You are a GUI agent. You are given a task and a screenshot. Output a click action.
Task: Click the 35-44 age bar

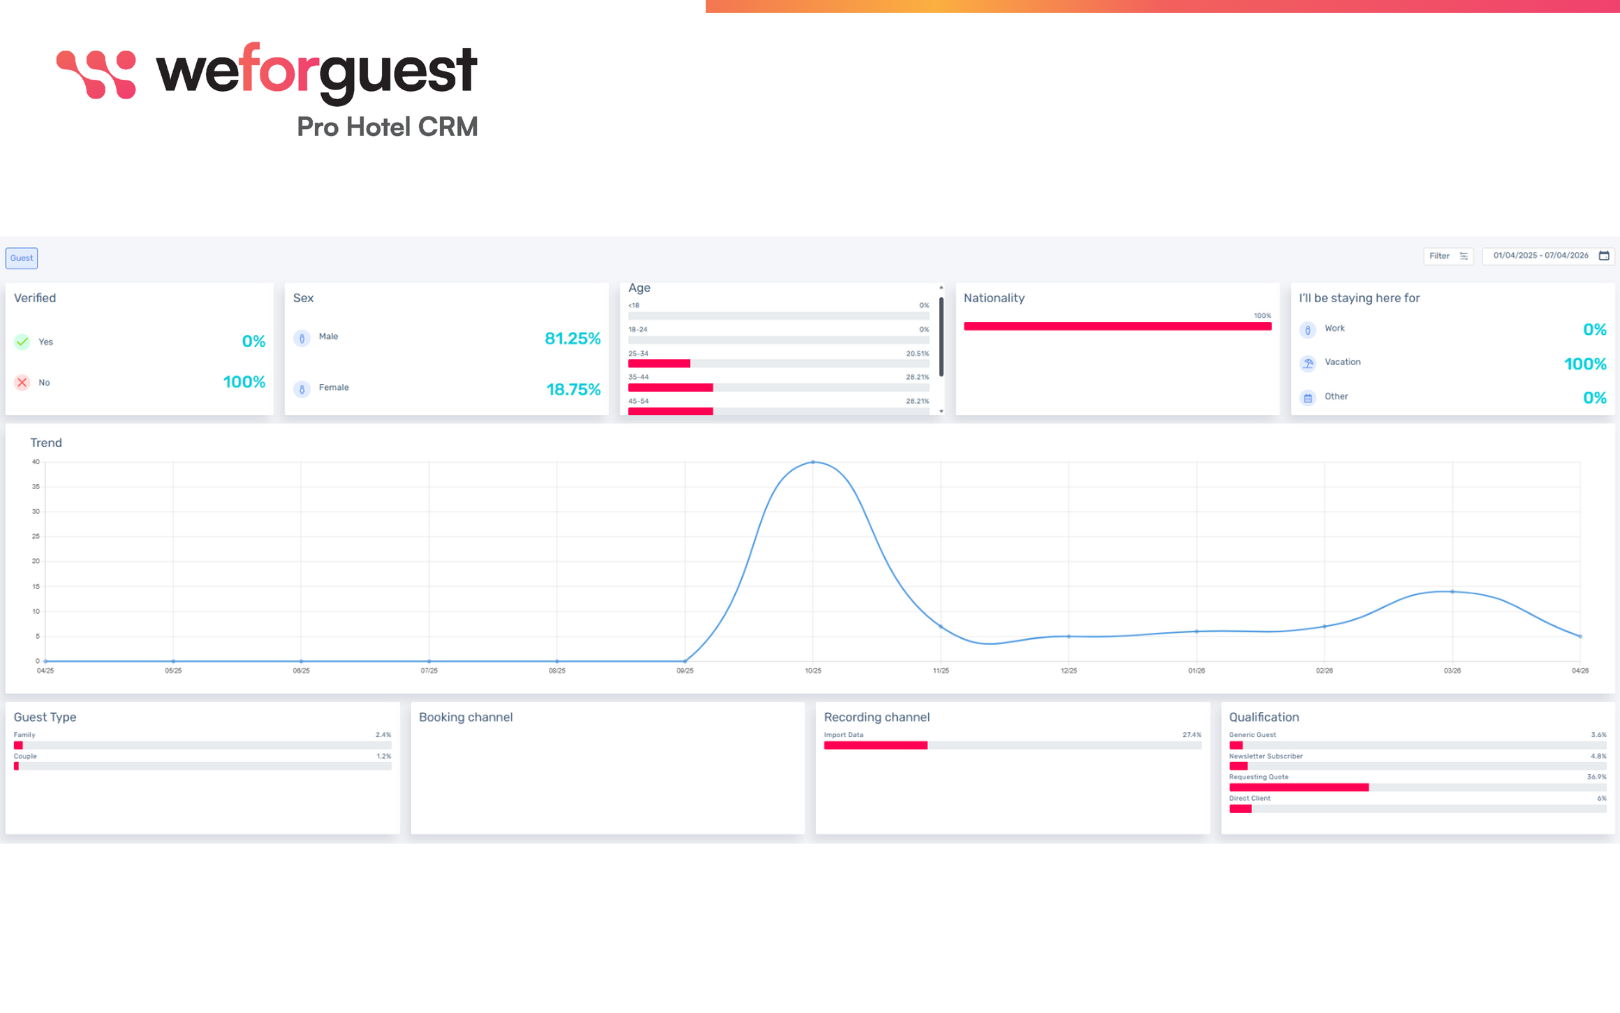coord(779,388)
